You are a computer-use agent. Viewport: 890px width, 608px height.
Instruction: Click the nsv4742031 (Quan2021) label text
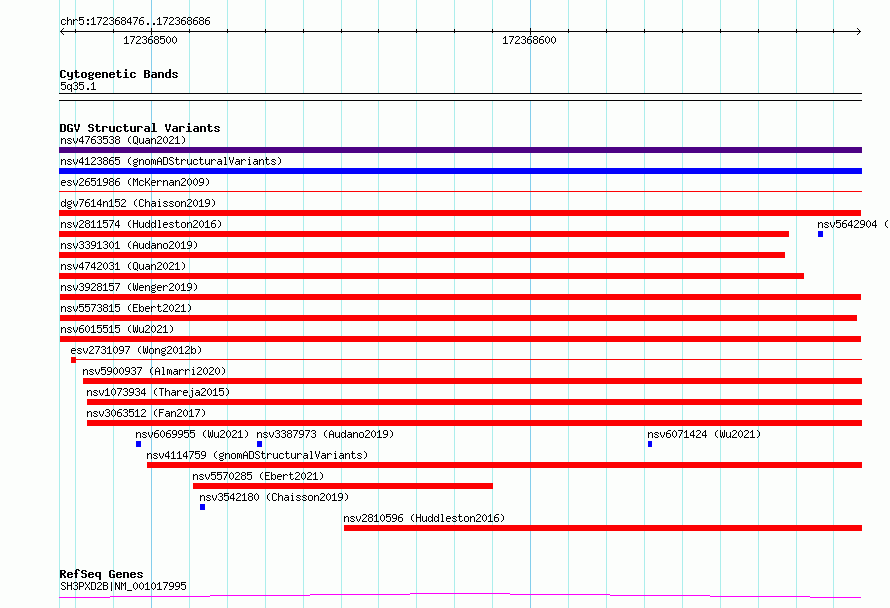click(123, 266)
